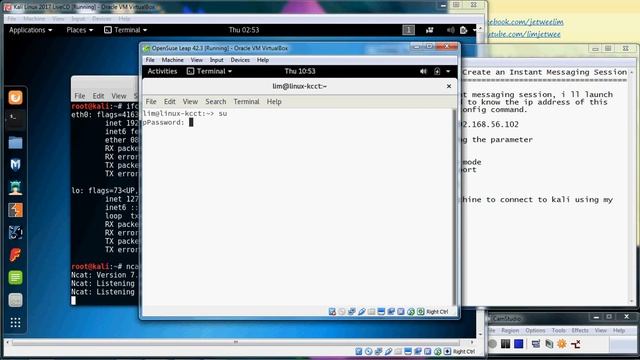Open the Edit menu in lim@linux-kcct terminal
Viewport: 640px width, 360px height.
coord(170,102)
